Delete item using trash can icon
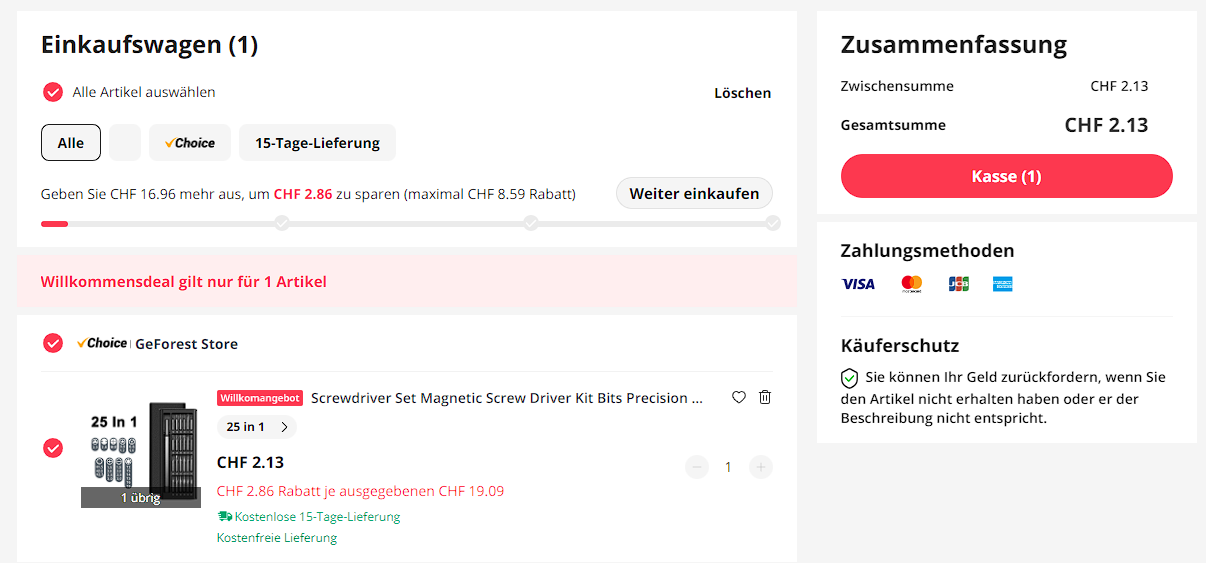 pos(765,397)
